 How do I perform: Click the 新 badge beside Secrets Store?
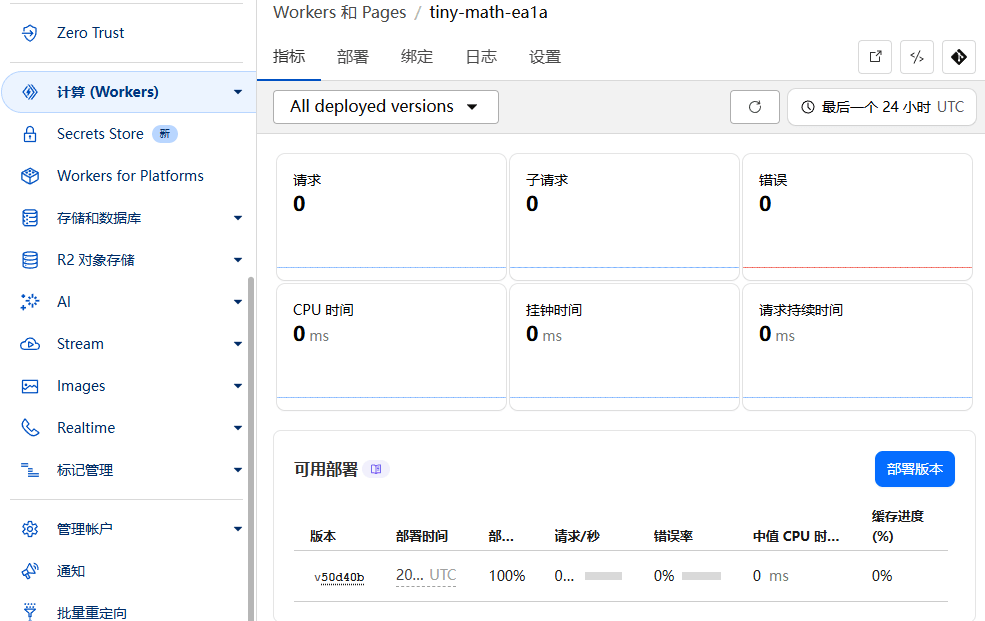[x=165, y=134]
